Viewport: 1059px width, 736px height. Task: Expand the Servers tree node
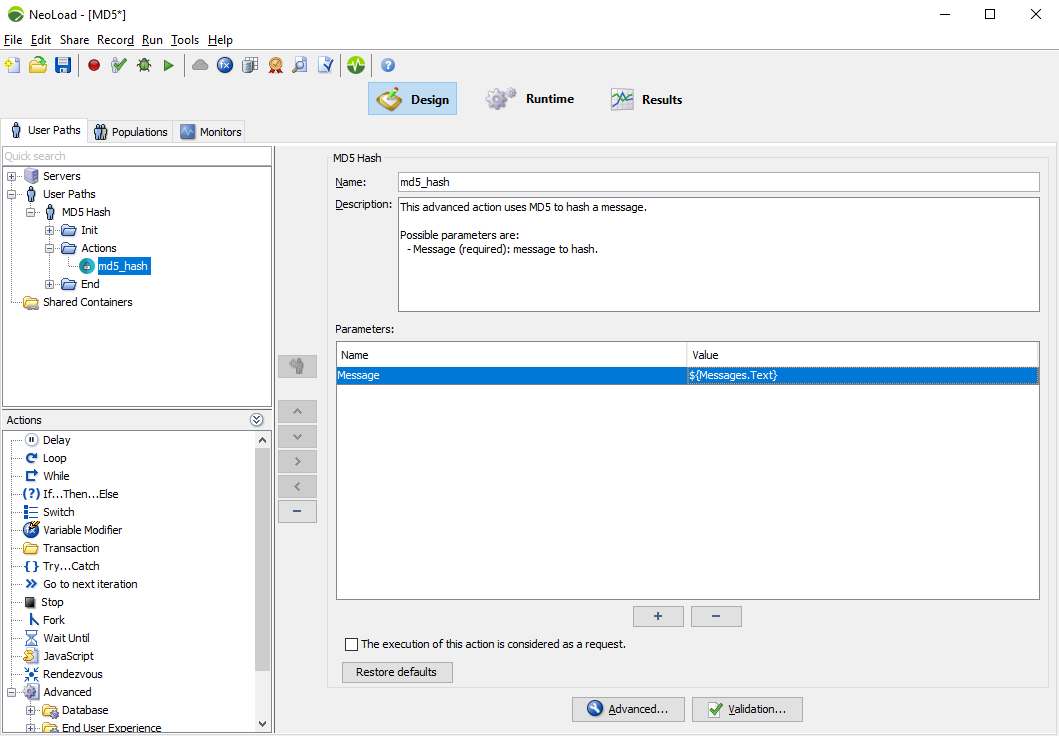(x=12, y=176)
